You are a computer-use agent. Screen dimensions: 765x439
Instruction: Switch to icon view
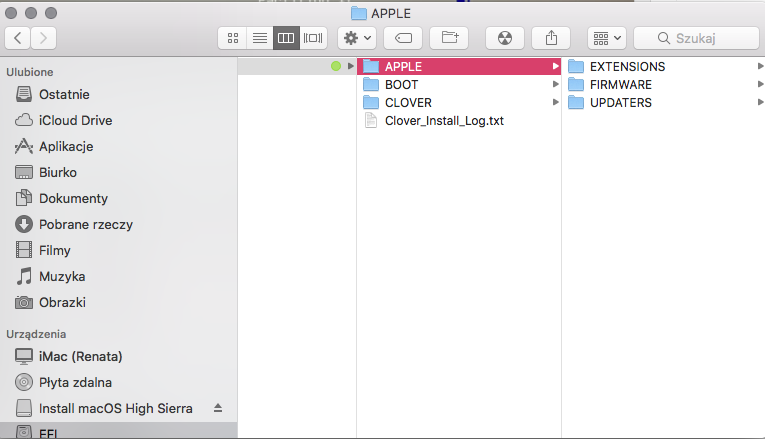pos(233,38)
